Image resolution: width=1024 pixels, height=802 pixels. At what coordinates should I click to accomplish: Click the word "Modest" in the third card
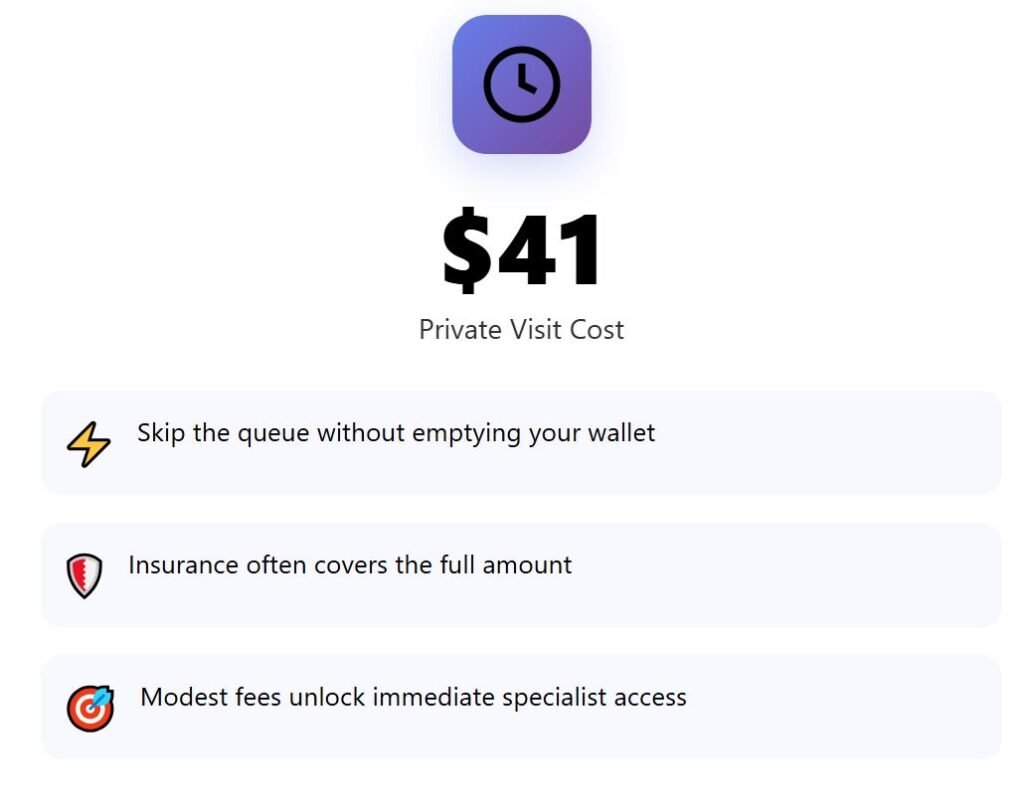coord(177,698)
